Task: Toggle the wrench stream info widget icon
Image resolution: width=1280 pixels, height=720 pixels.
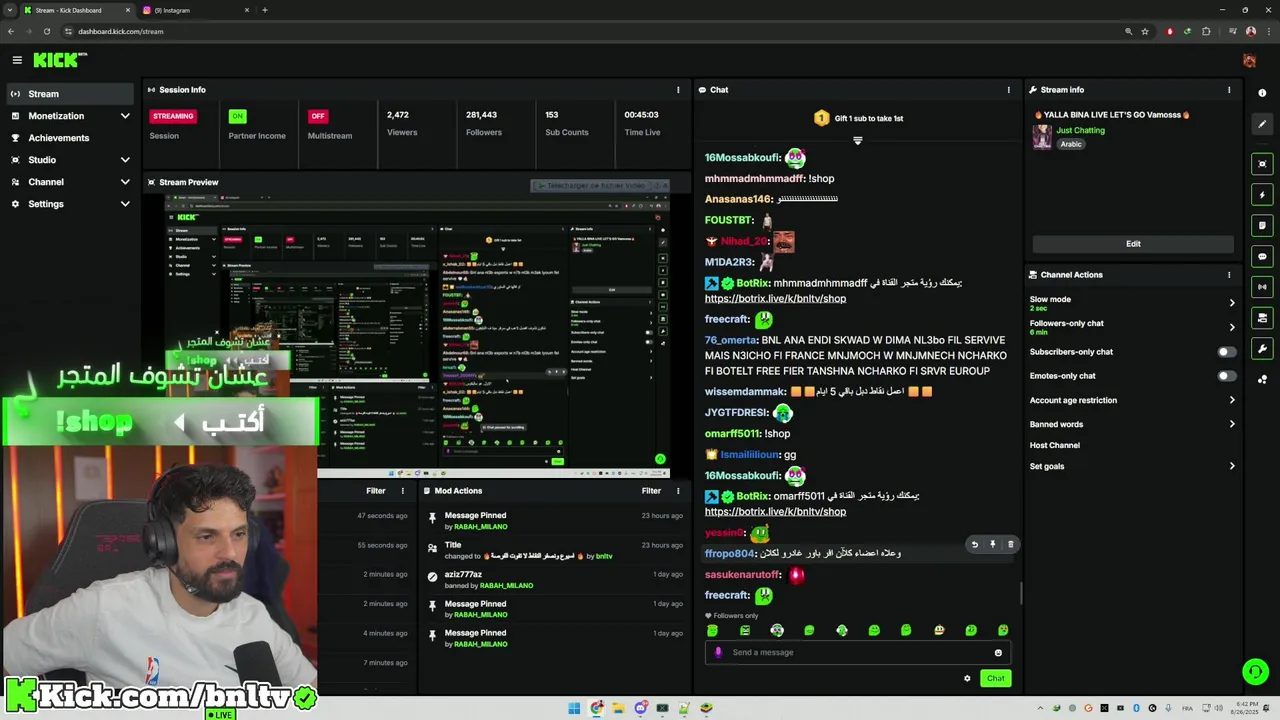Action: click(1262, 349)
